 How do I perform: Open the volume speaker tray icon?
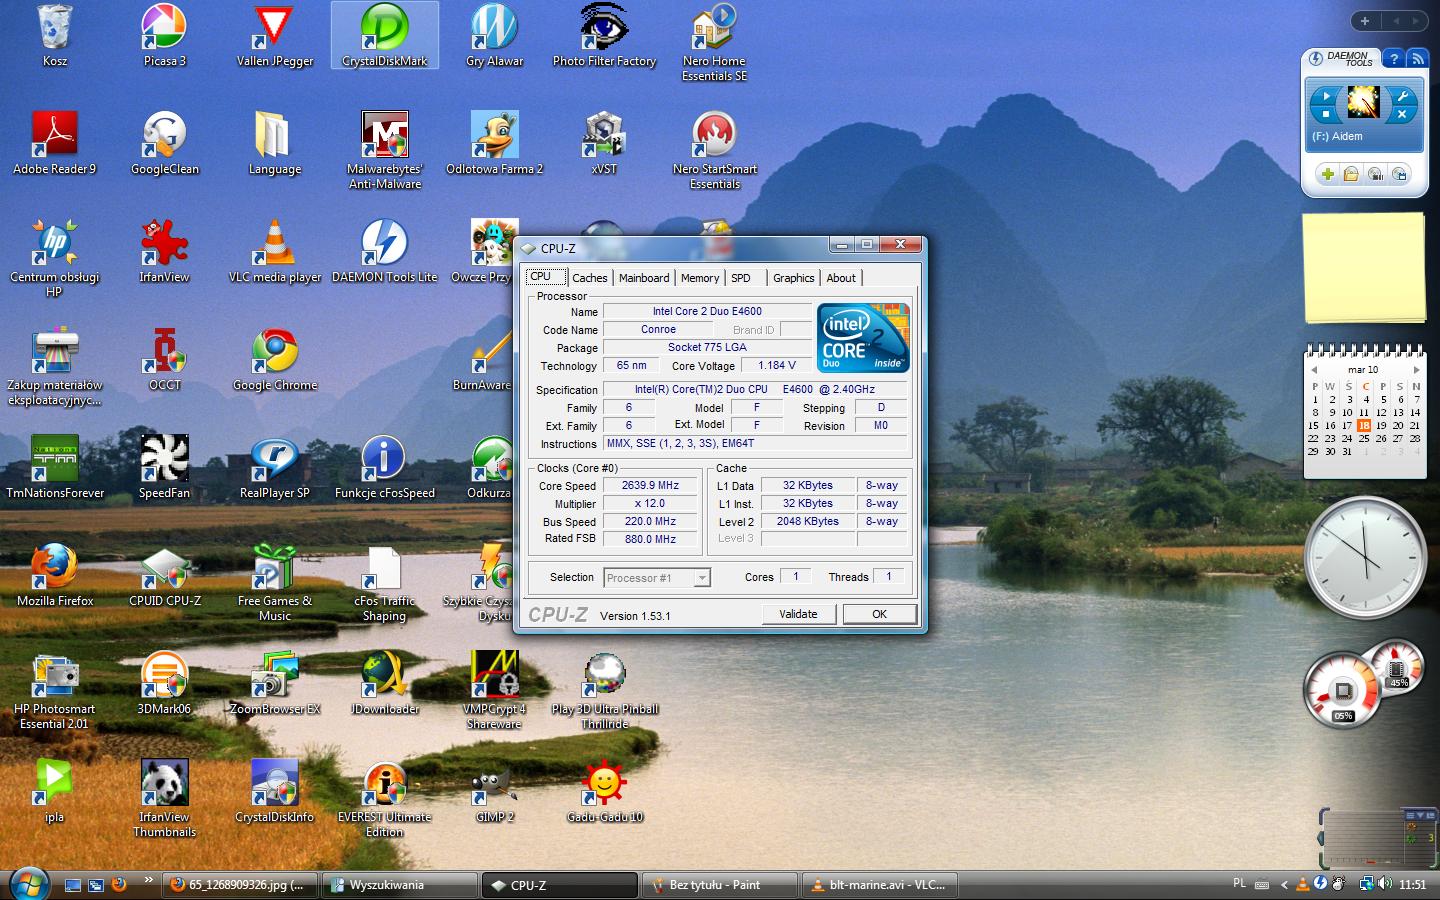point(1385,884)
